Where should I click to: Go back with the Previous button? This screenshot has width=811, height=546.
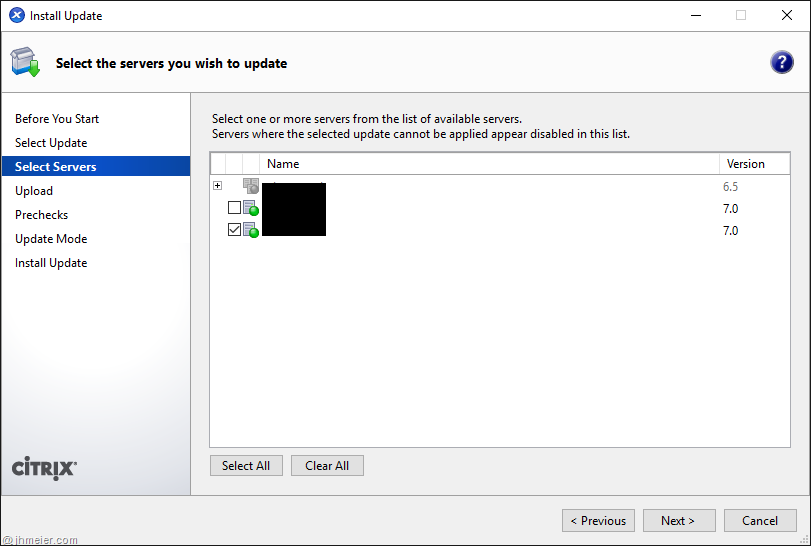[598, 520]
